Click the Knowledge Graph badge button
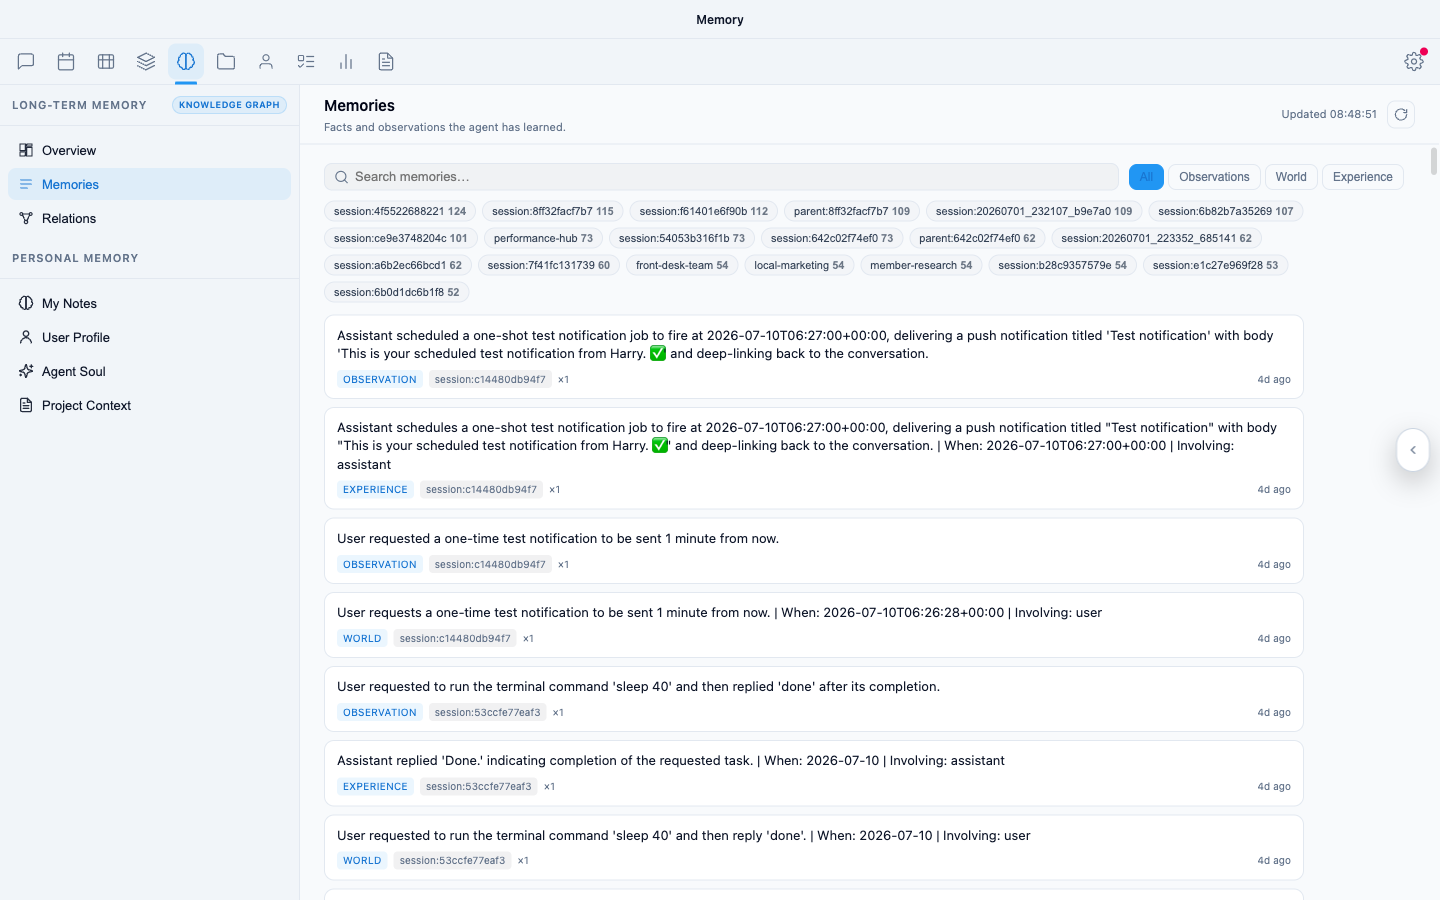 229,105
